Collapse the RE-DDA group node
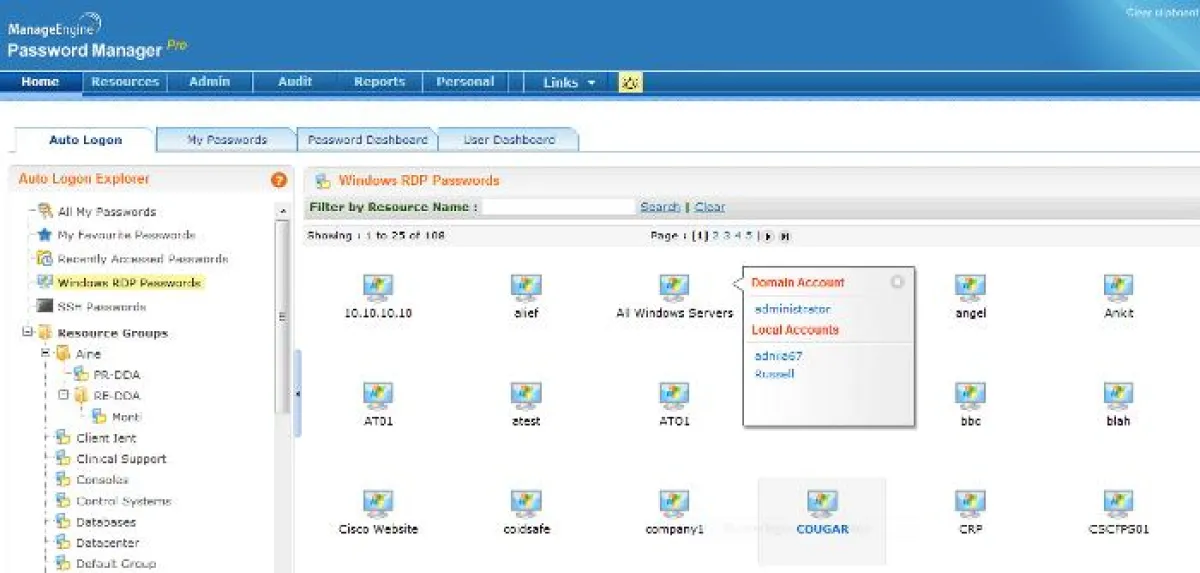 point(63,395)
